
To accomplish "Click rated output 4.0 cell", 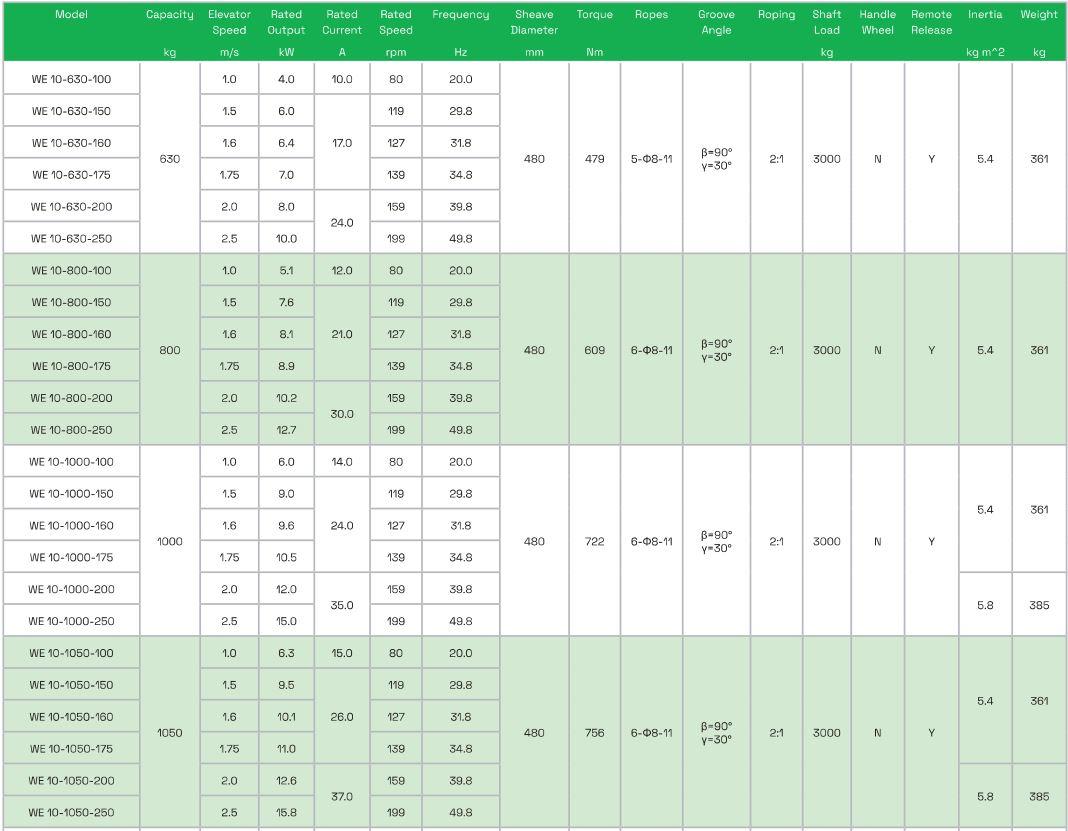I will [x=286, y=79].
